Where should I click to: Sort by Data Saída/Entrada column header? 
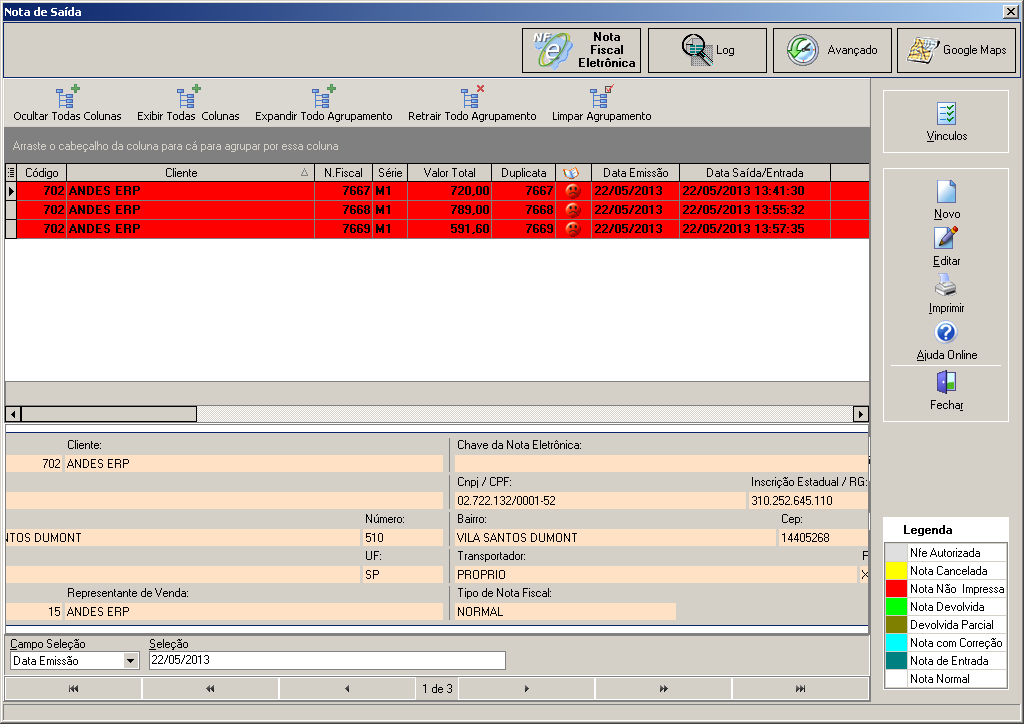[x=755, y=173]
